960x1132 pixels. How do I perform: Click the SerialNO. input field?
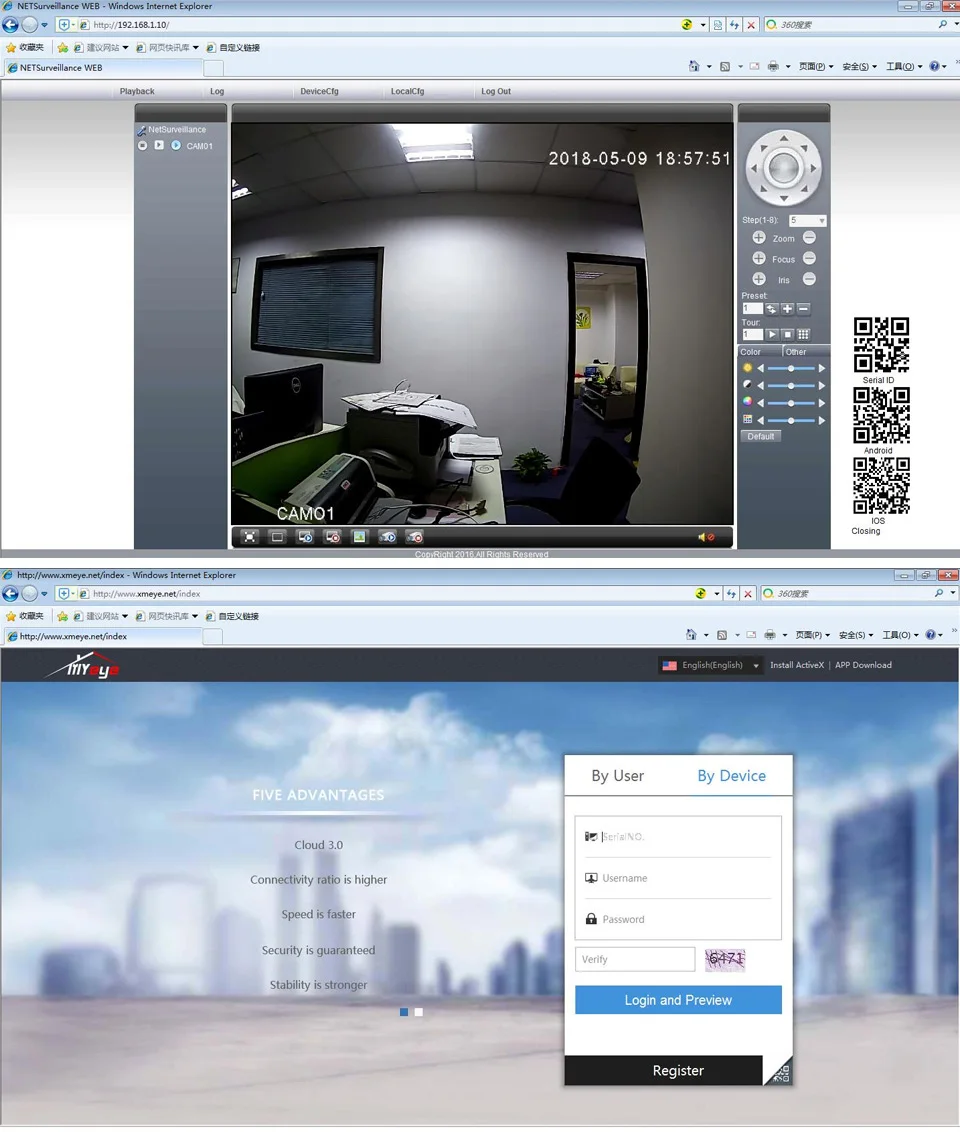(678, 837)
